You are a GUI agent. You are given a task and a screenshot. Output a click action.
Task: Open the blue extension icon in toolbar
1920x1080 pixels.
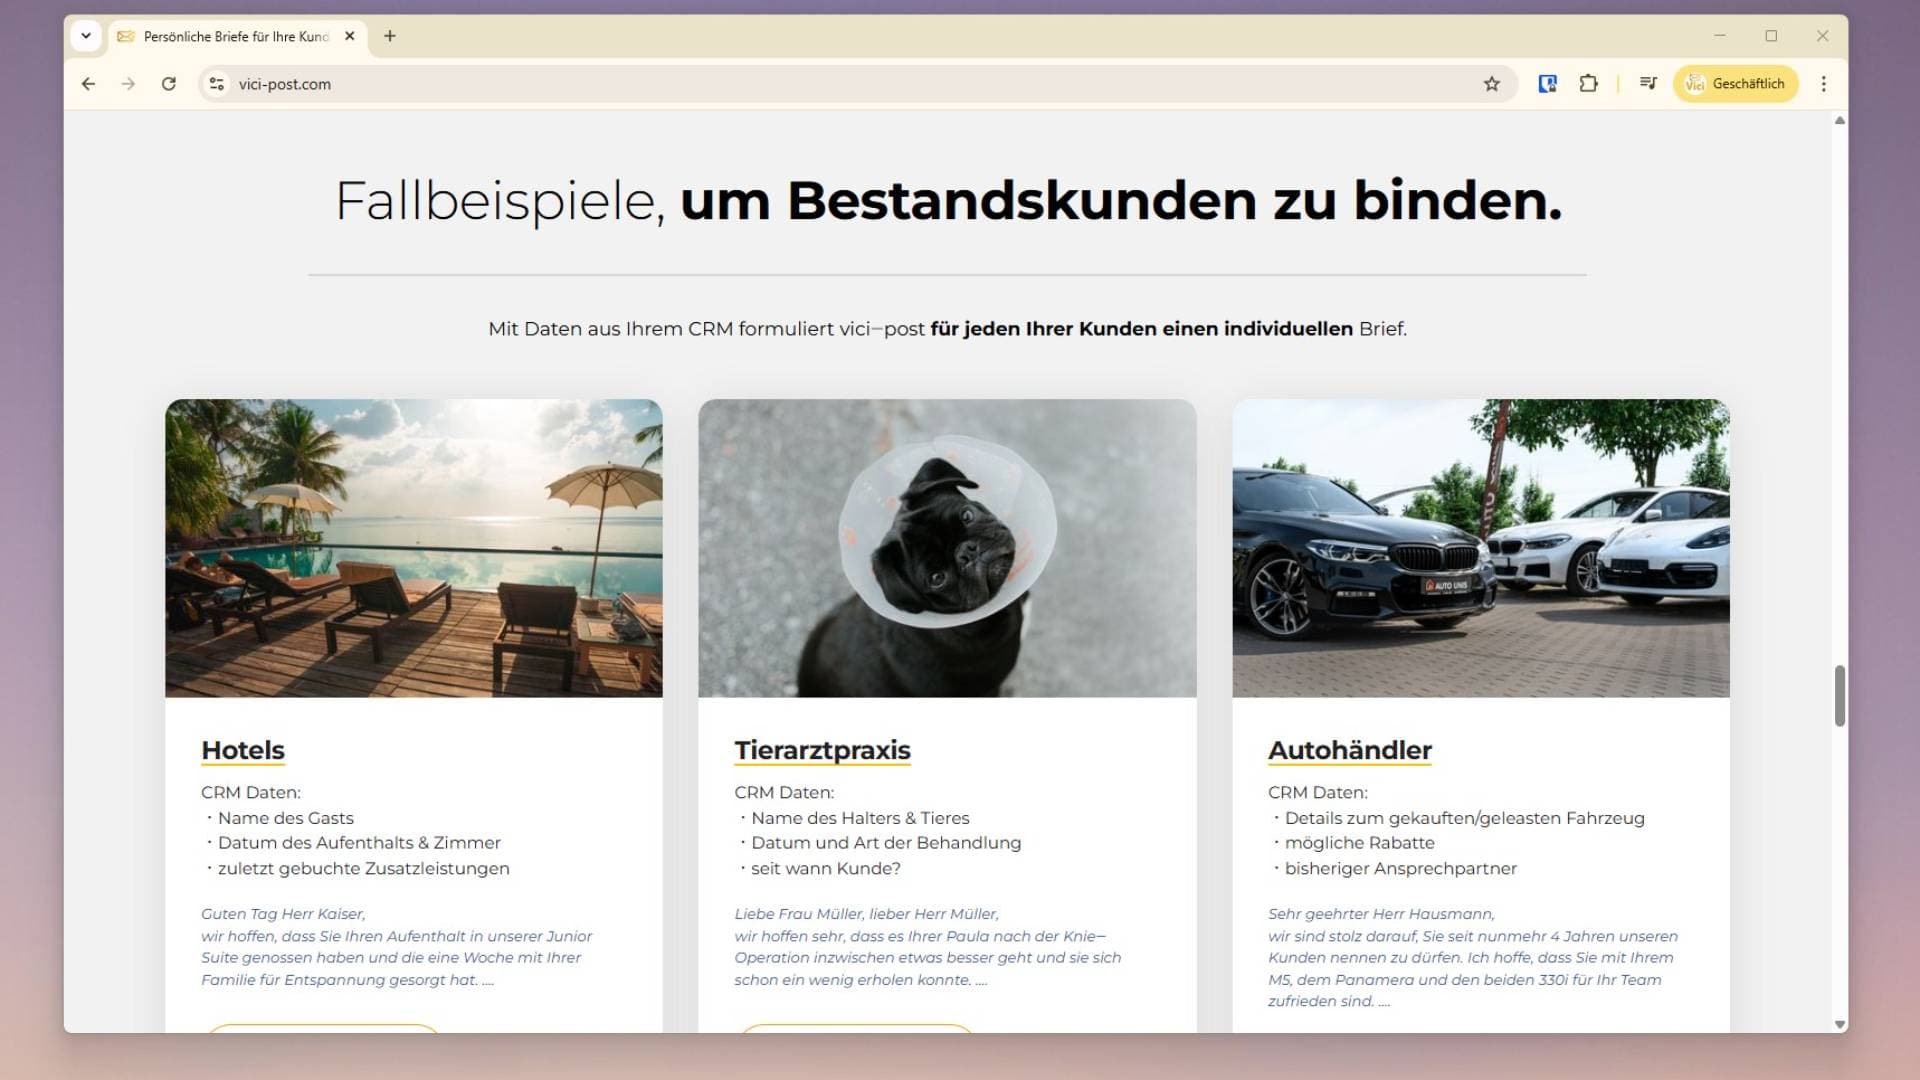click(x=1547, y=84)
